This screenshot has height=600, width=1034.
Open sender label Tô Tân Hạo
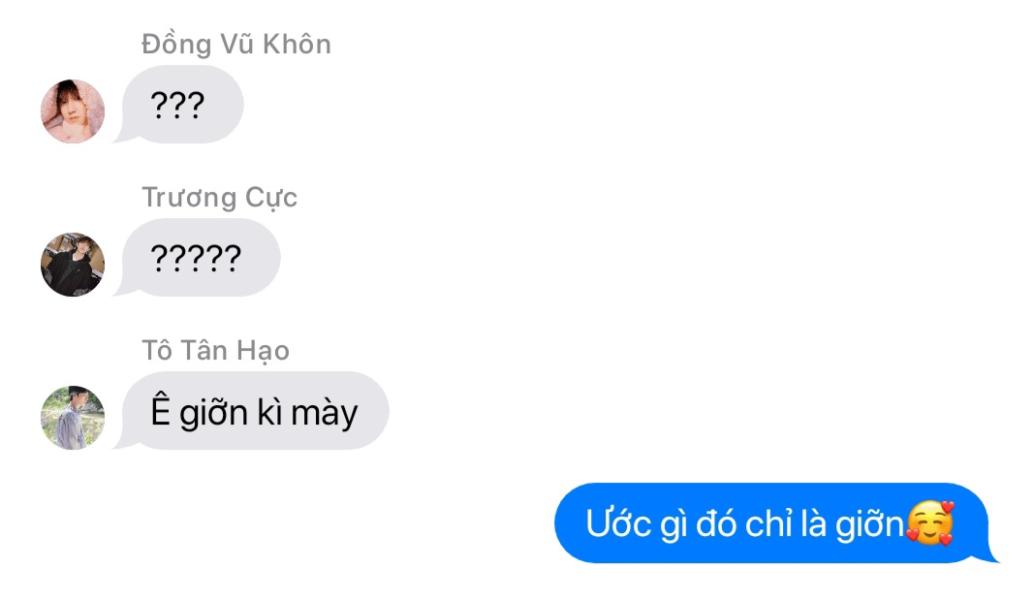coord(216,351)
